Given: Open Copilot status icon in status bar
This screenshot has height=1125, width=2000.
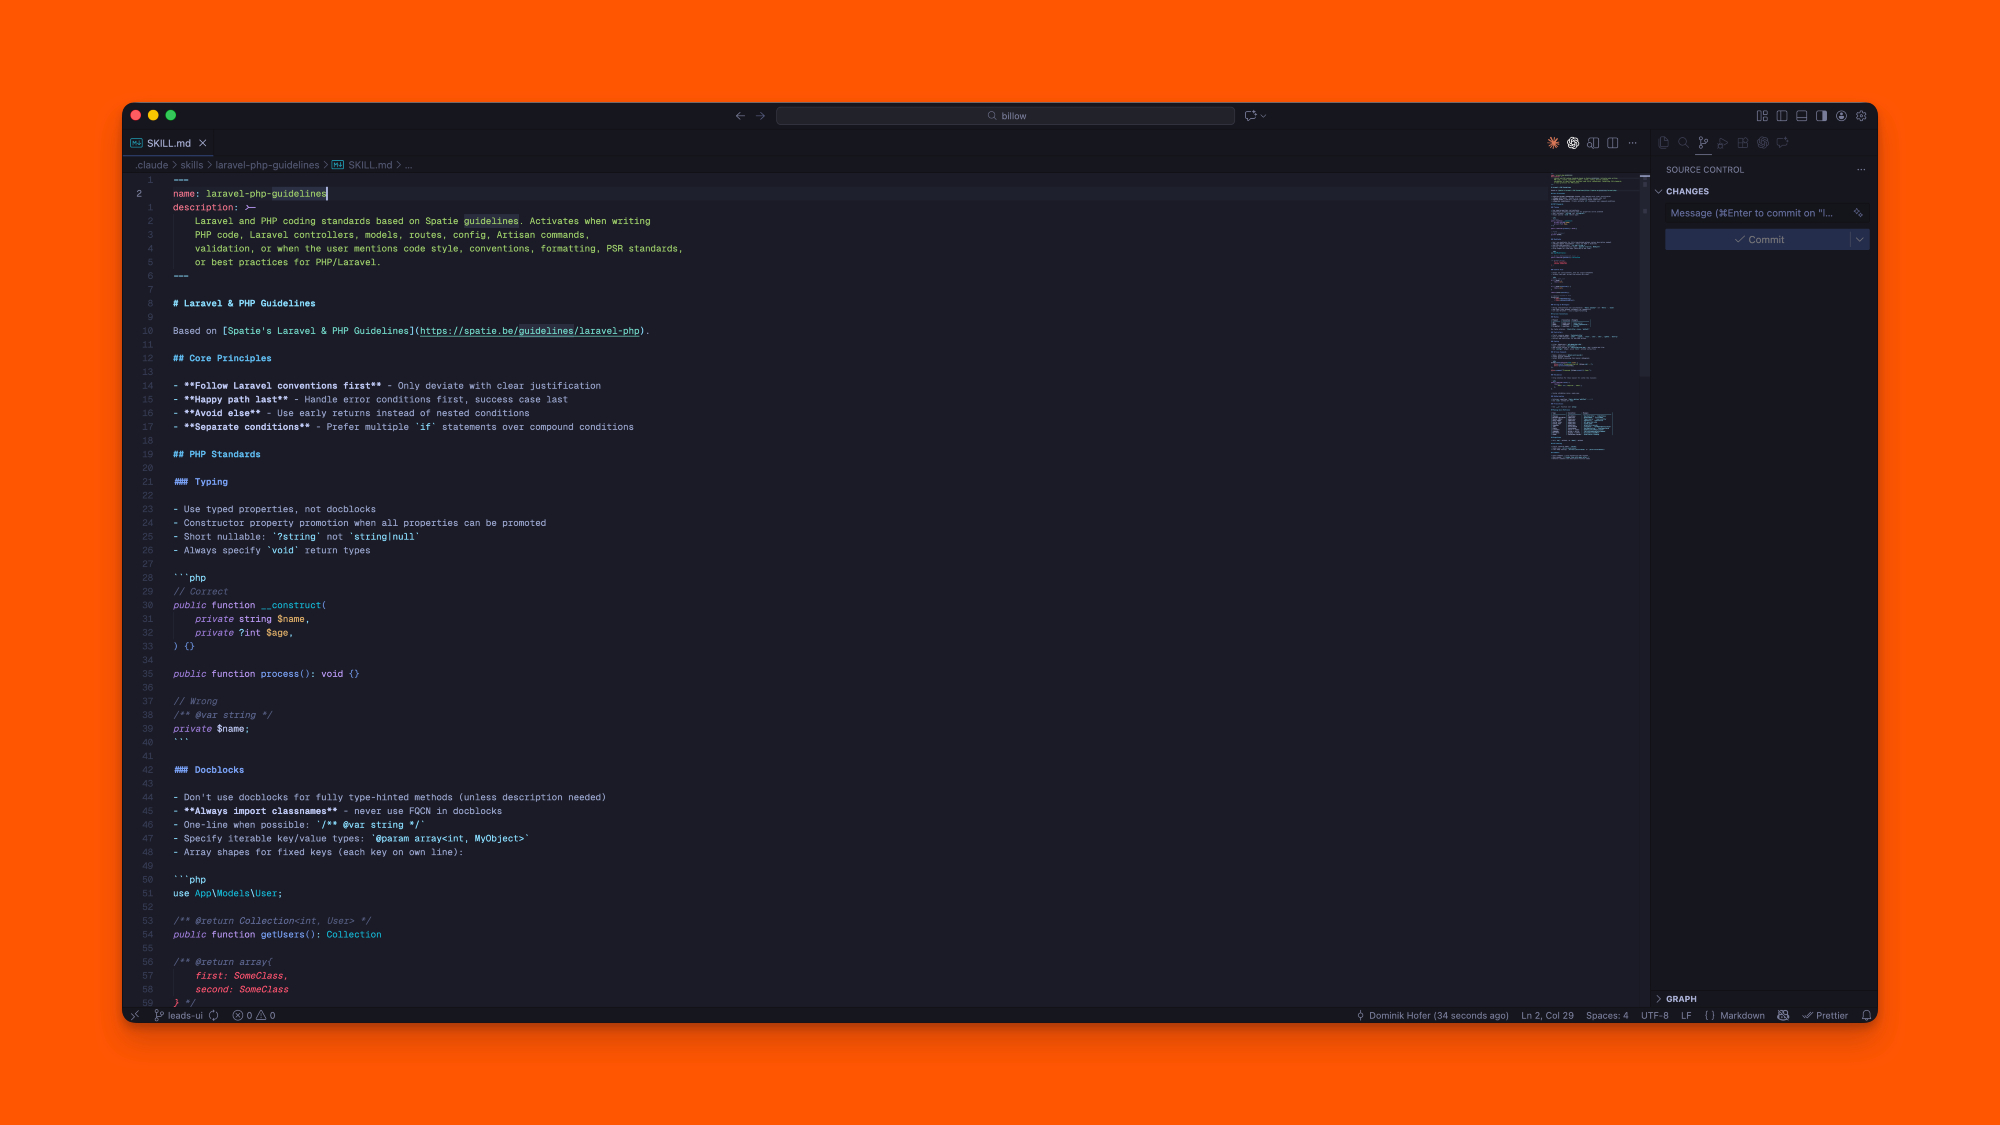Looking at the screenshot, I should pos(1783,1015).
